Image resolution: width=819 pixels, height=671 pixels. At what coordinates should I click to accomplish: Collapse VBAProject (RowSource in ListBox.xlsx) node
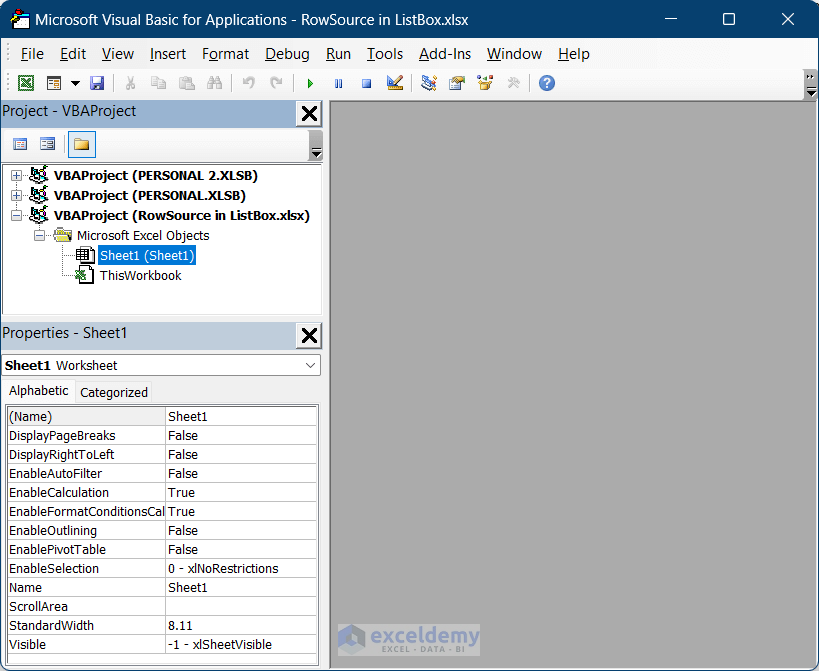click(x=16, y=215)
